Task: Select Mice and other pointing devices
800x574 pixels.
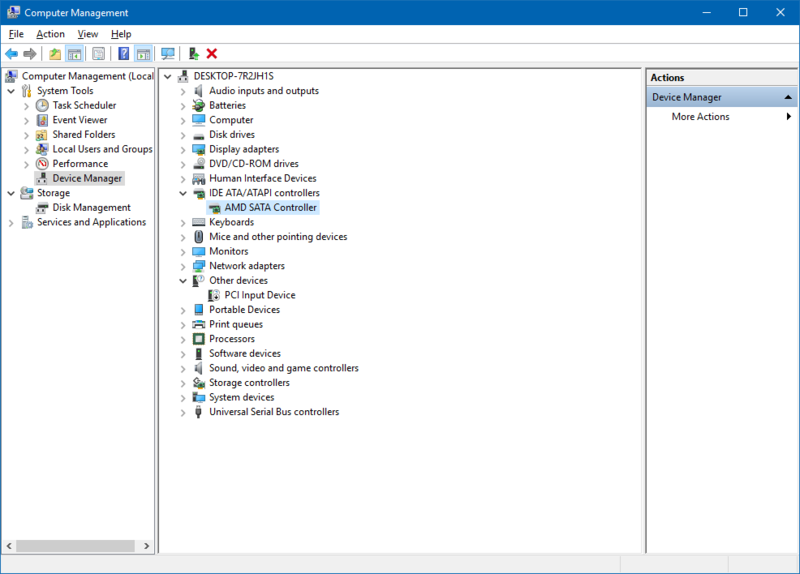Action: pos(278,237)
